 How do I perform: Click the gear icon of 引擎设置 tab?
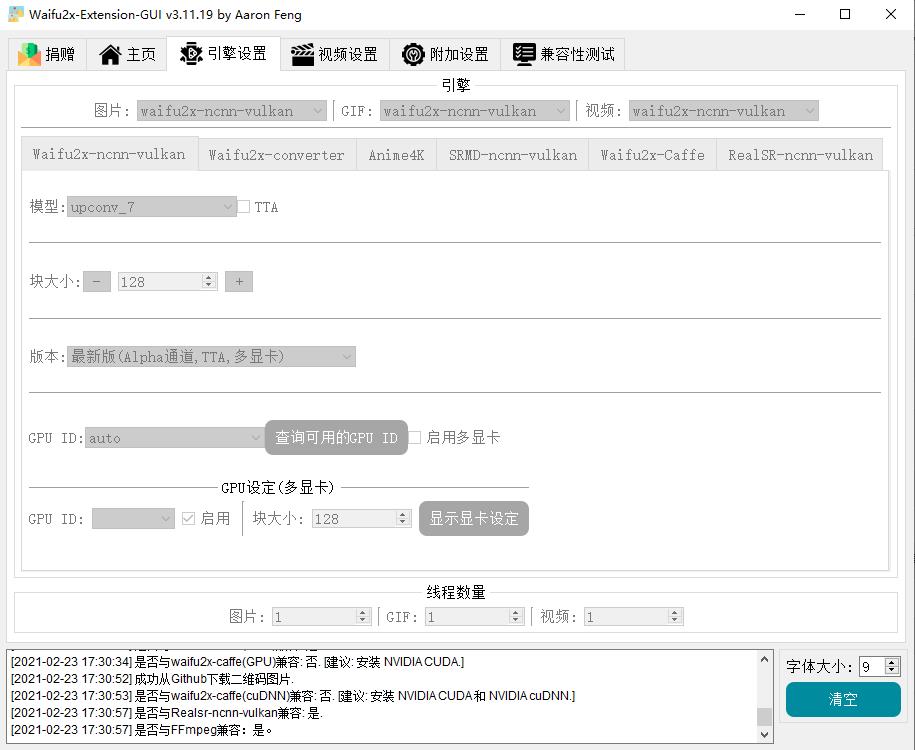click(x=191, y=54)
